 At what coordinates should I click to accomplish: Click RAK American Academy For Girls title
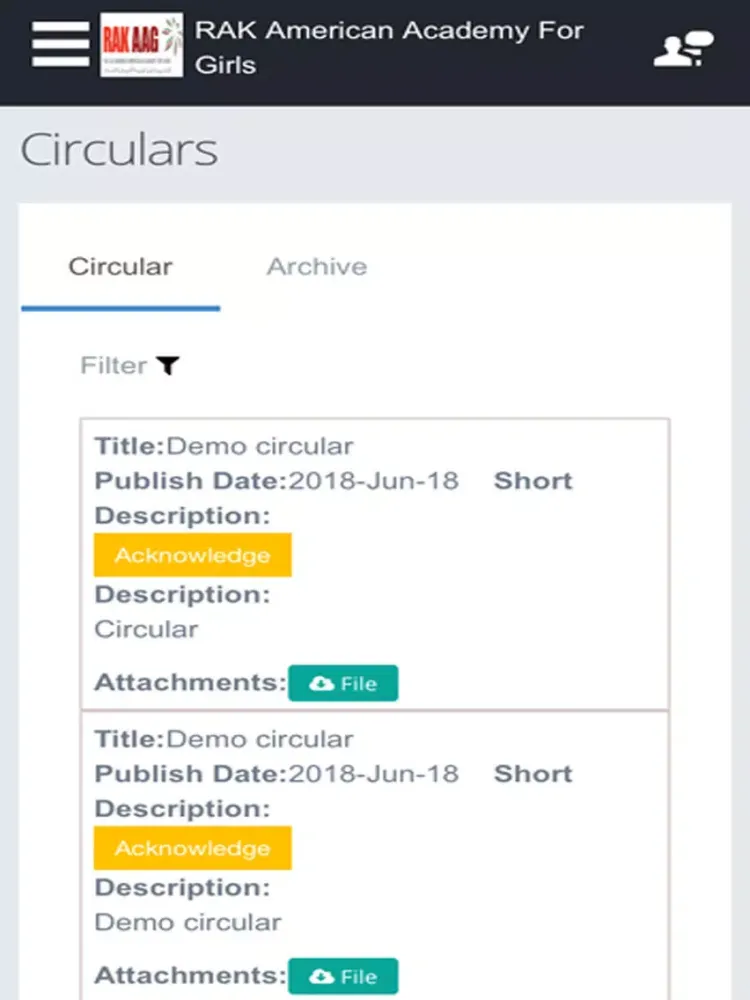click(389, 47)
